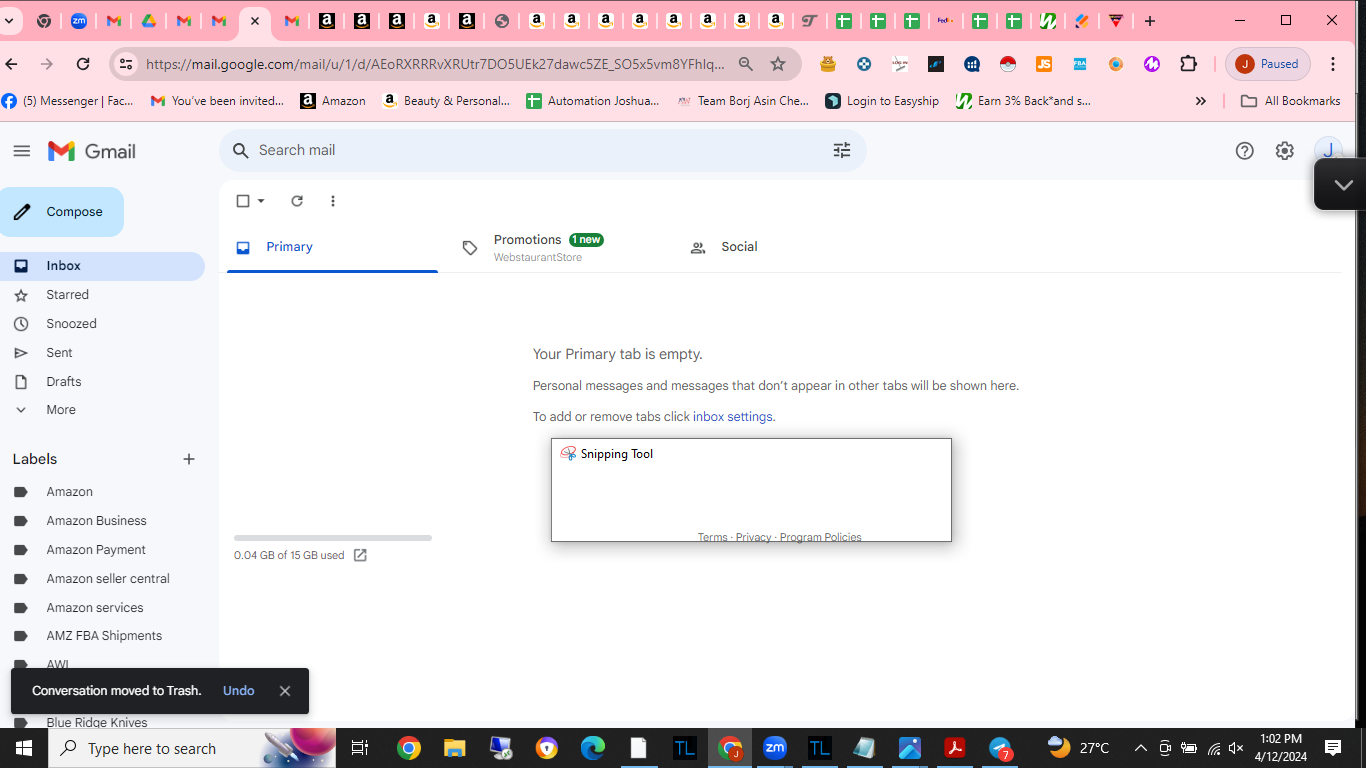Click the storage usage progress bar

point(333,538)
